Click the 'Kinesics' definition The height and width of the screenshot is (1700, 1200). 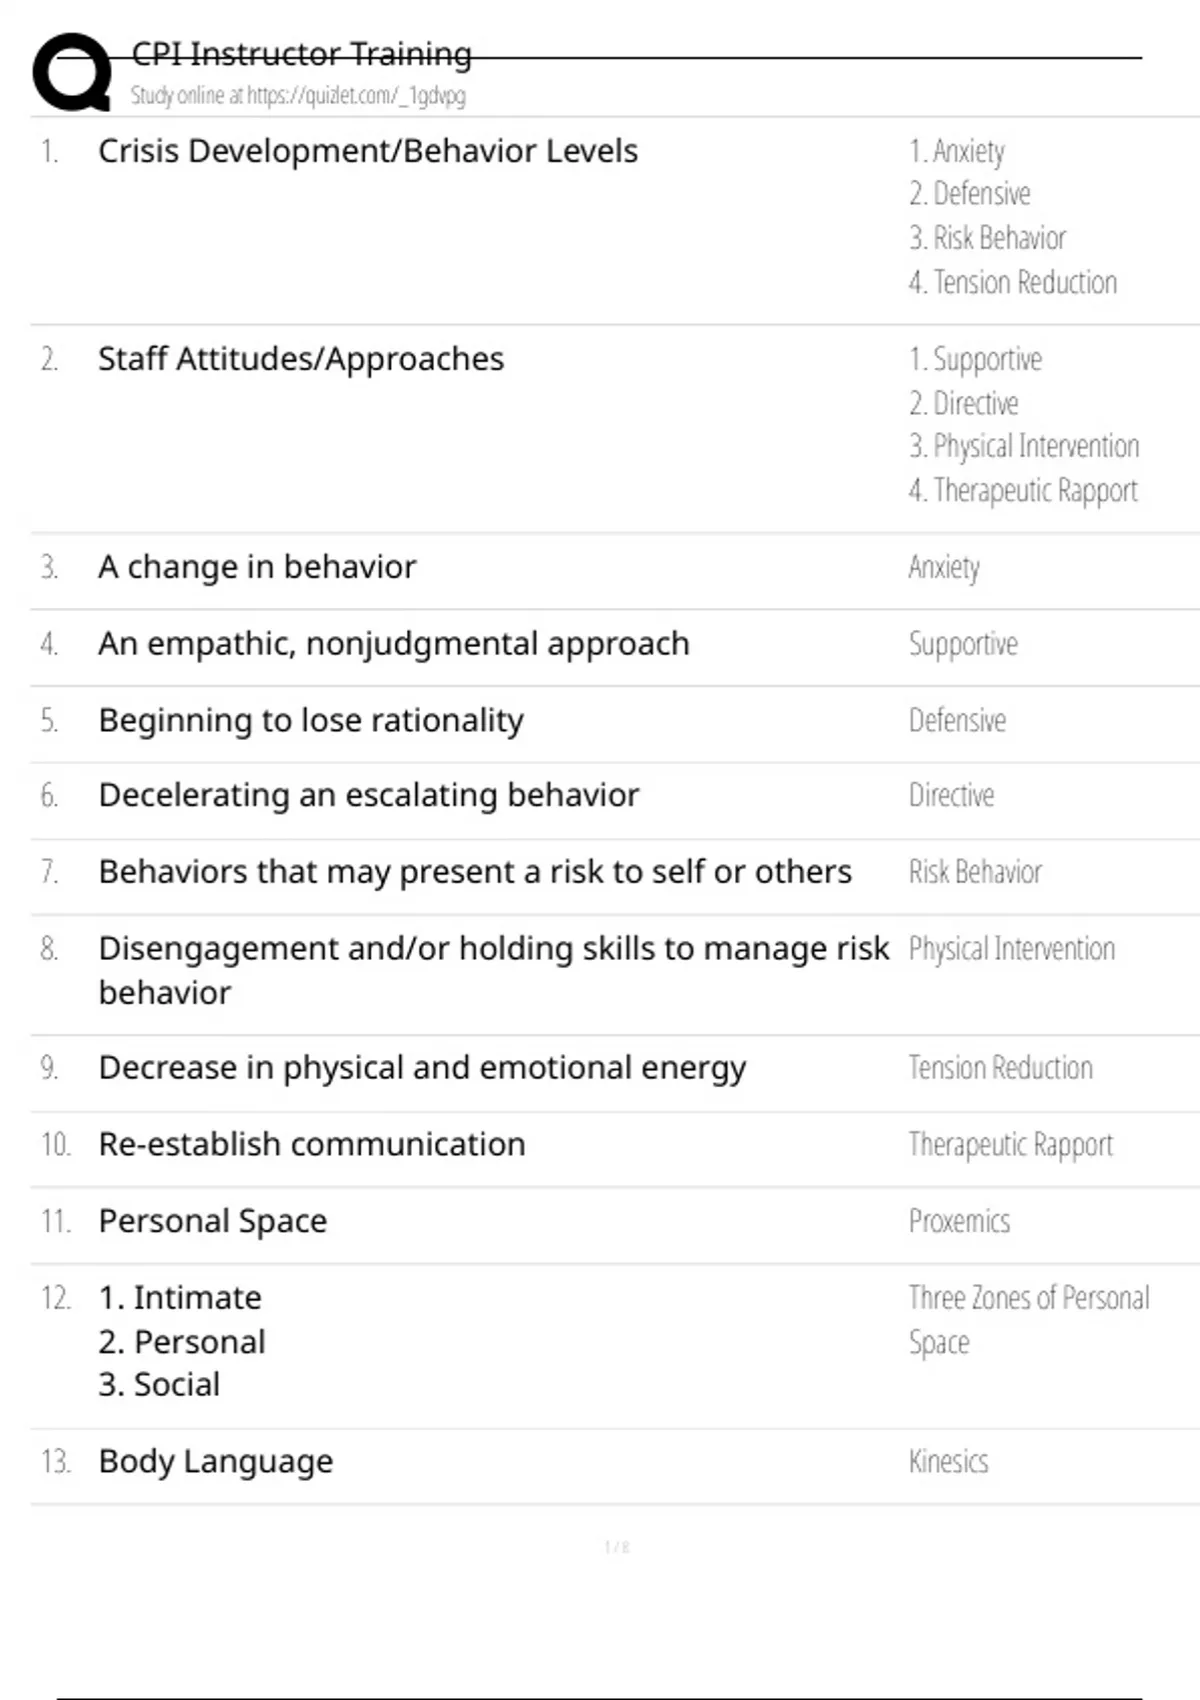coord(948,1462)
